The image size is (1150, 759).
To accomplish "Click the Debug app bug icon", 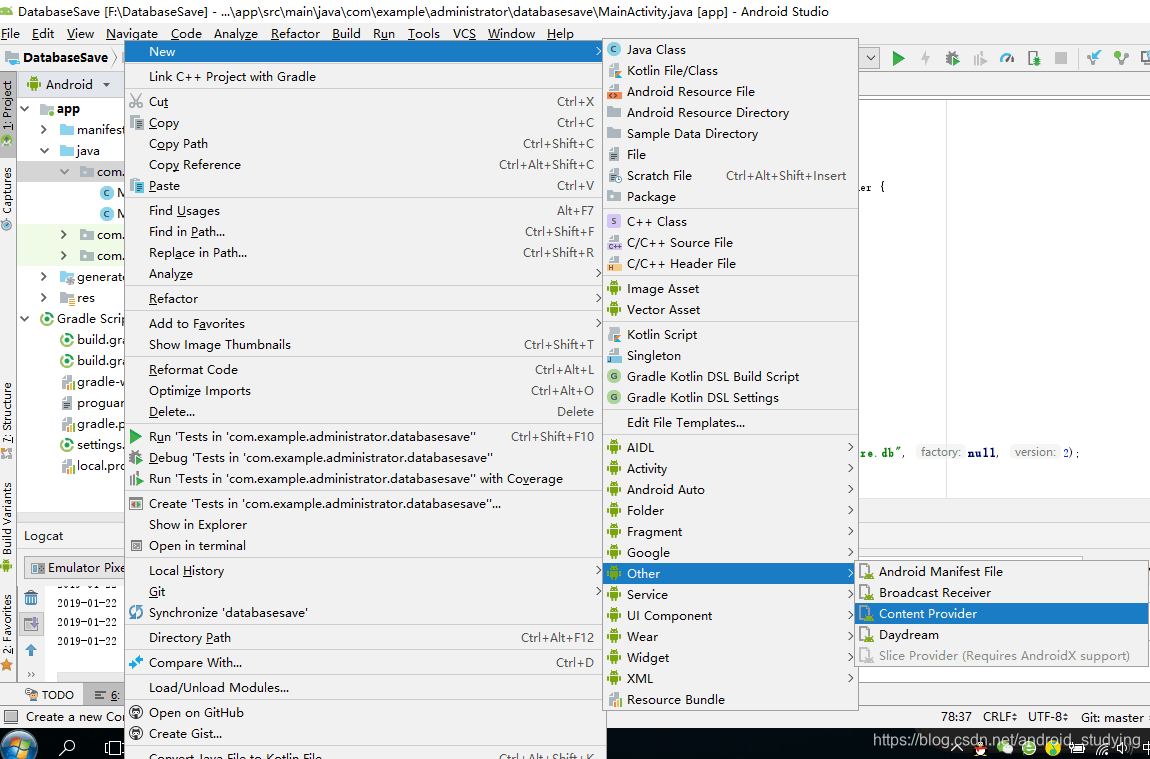I will pos(953,59).
